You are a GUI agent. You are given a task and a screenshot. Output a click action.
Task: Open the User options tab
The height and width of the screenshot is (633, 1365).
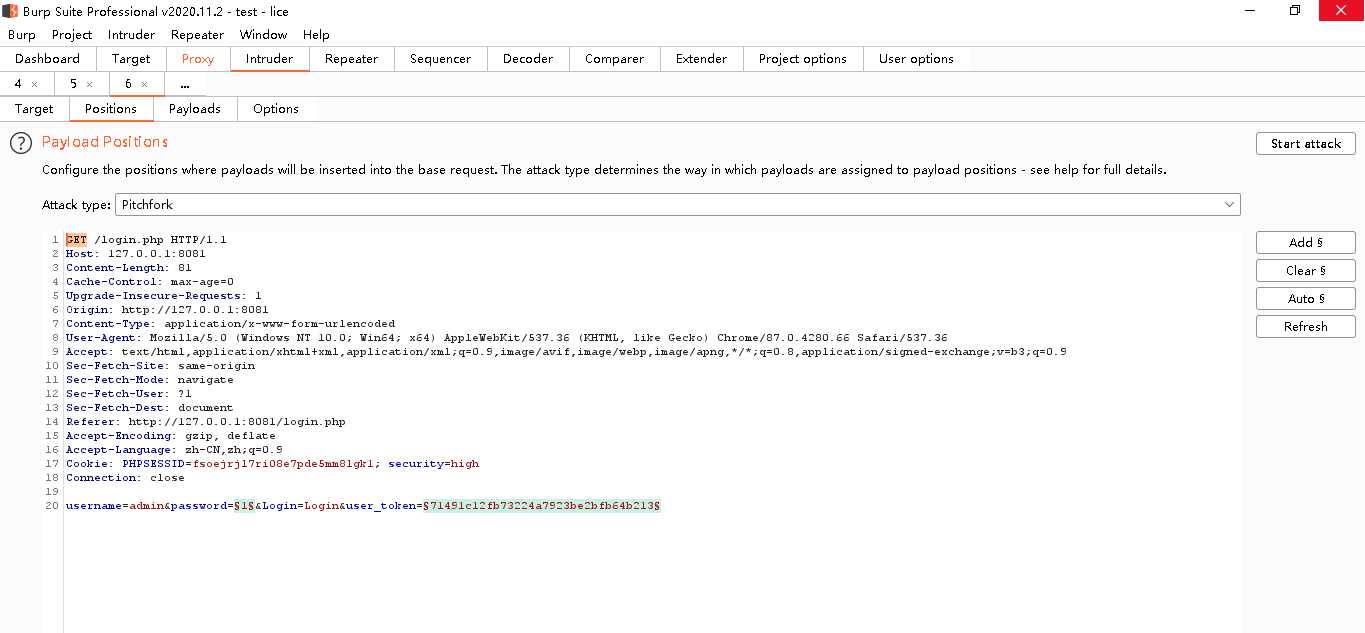click(x=916, y=59)
